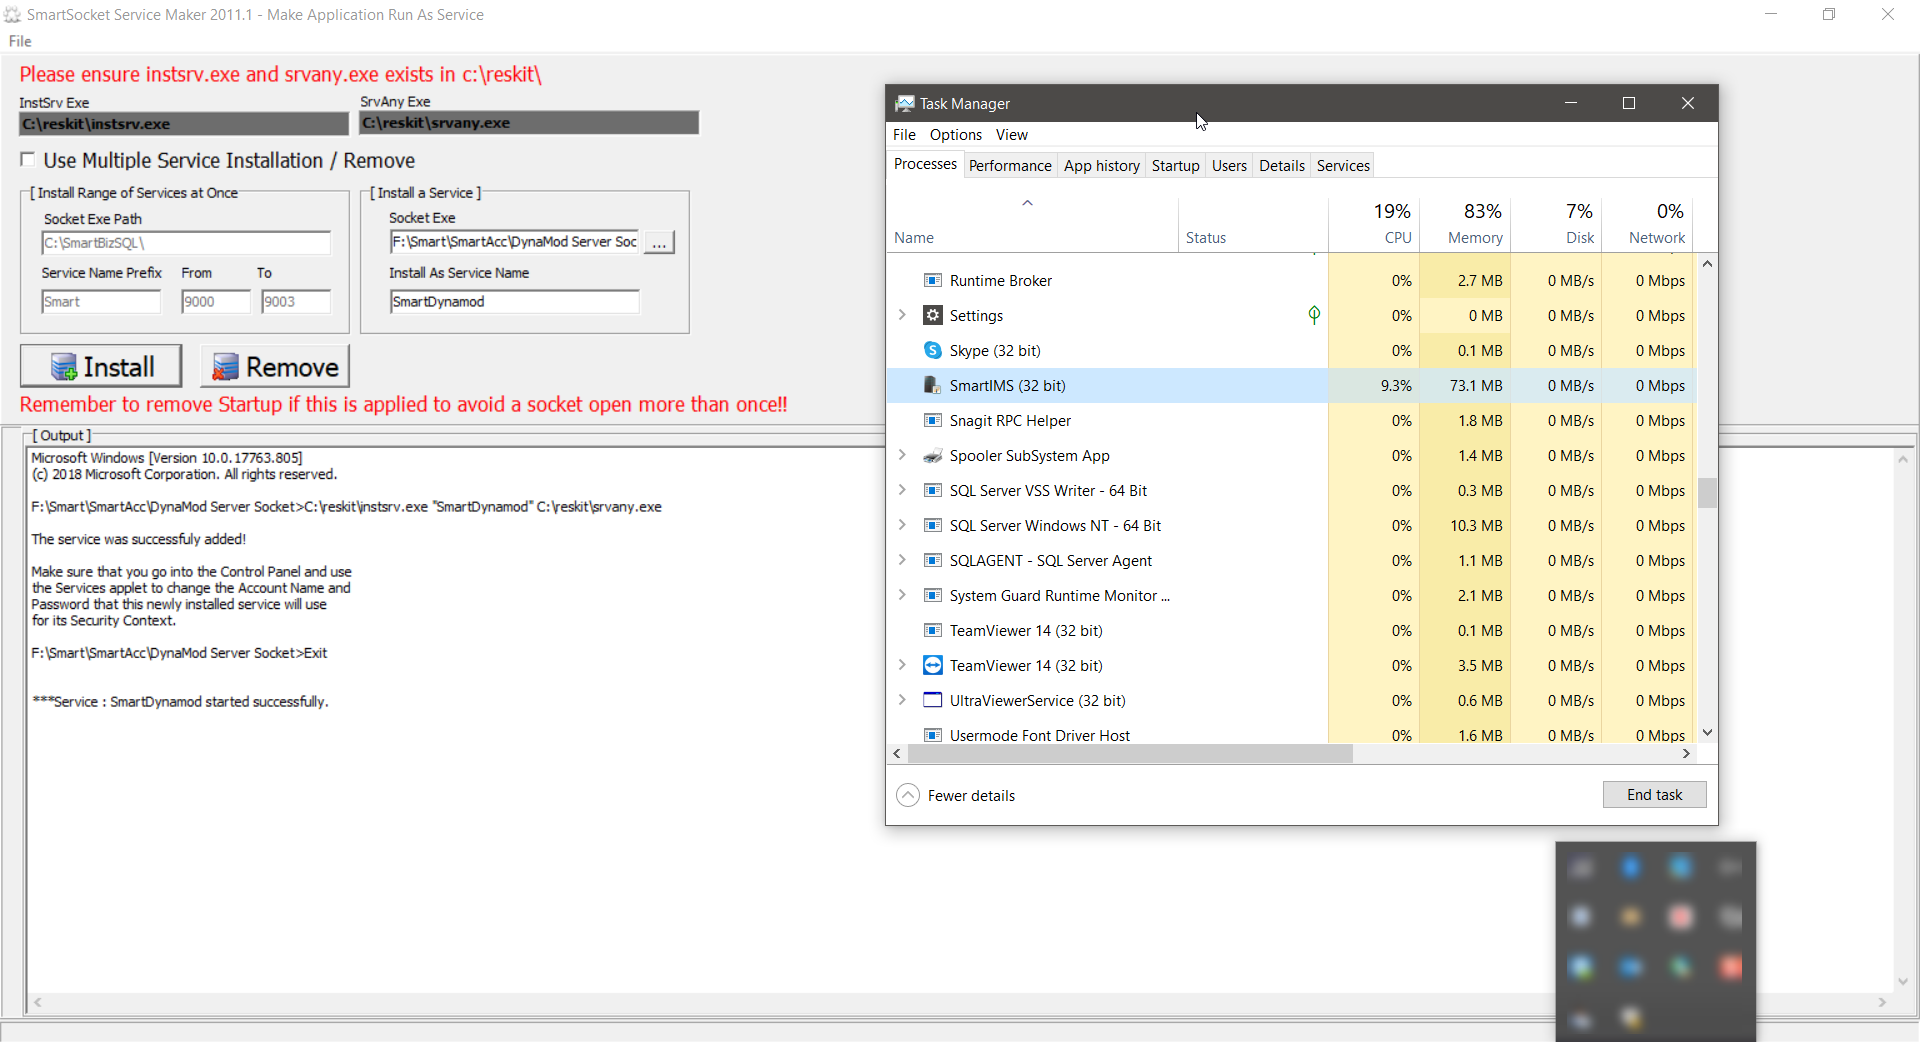Screen dimensions: 1920x1042
Task: Sort processes by CPU column
Action: 1374,224
